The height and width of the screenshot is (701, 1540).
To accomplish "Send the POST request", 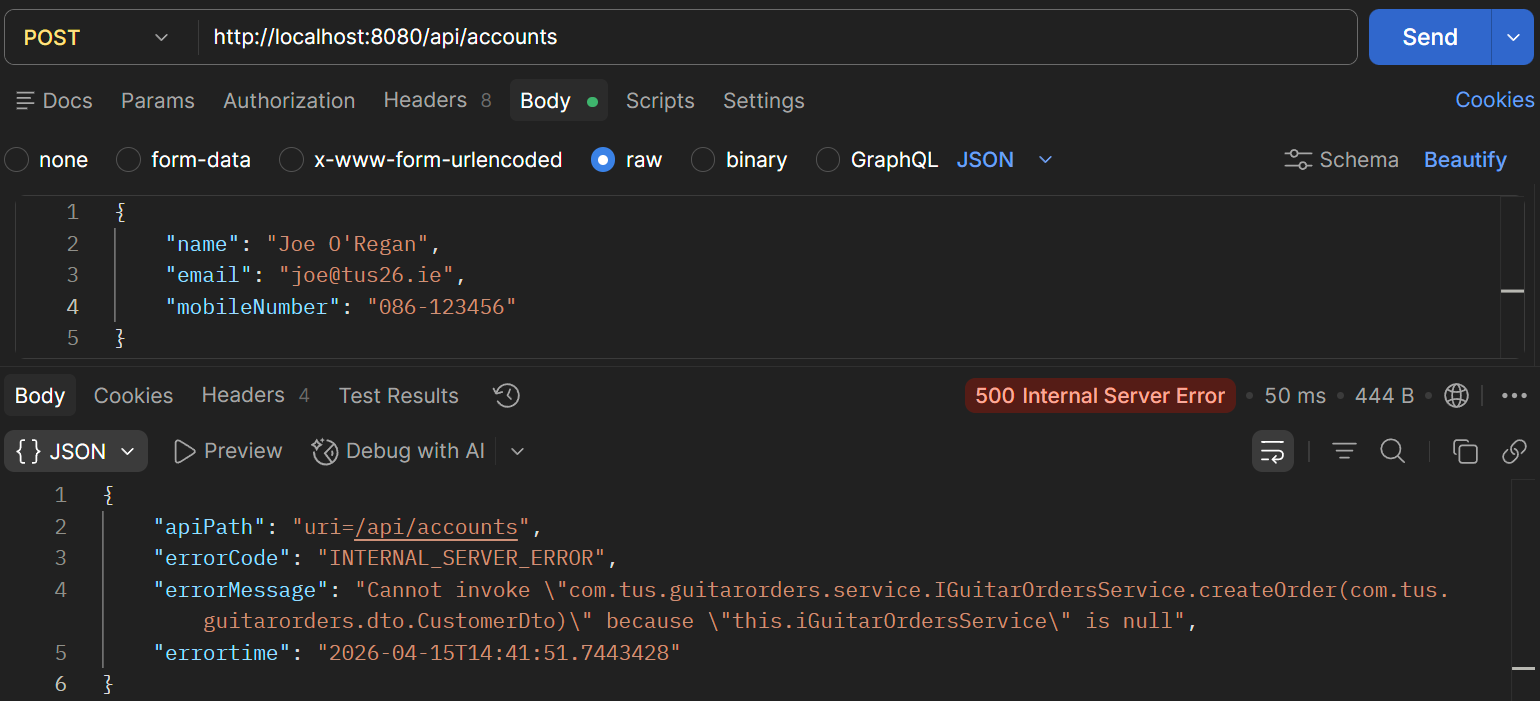I will (x=1430, y=37).
